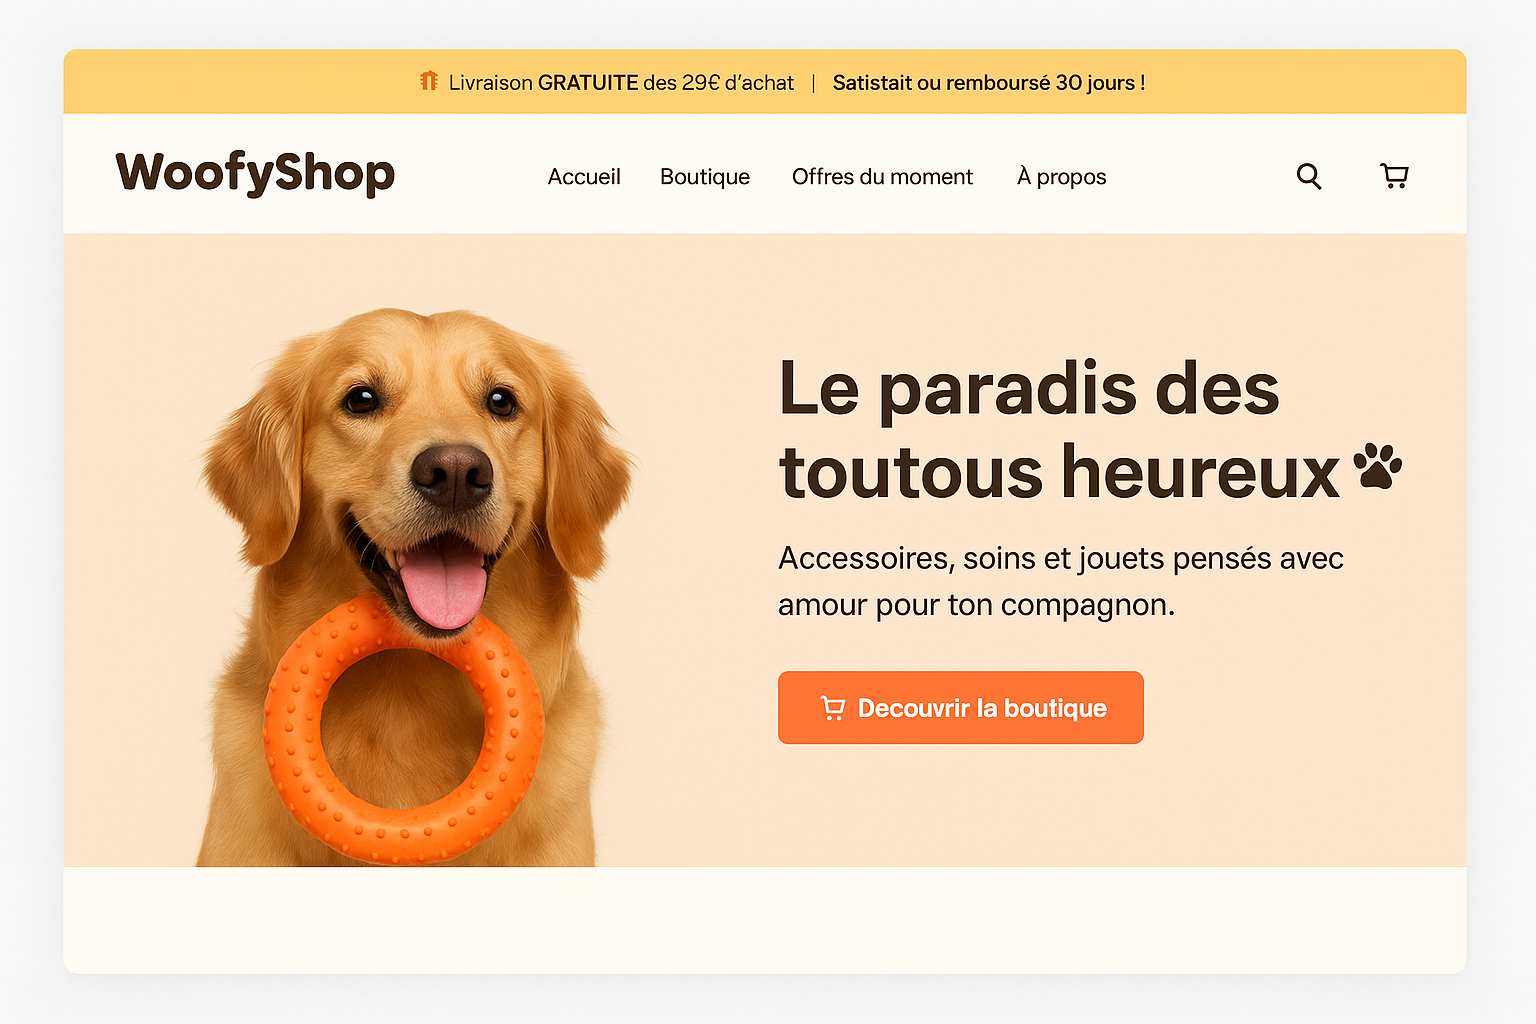Go to the Accueil menu item
The height and width of the screenshot is (1024, 1536).
tap(584, 177)
